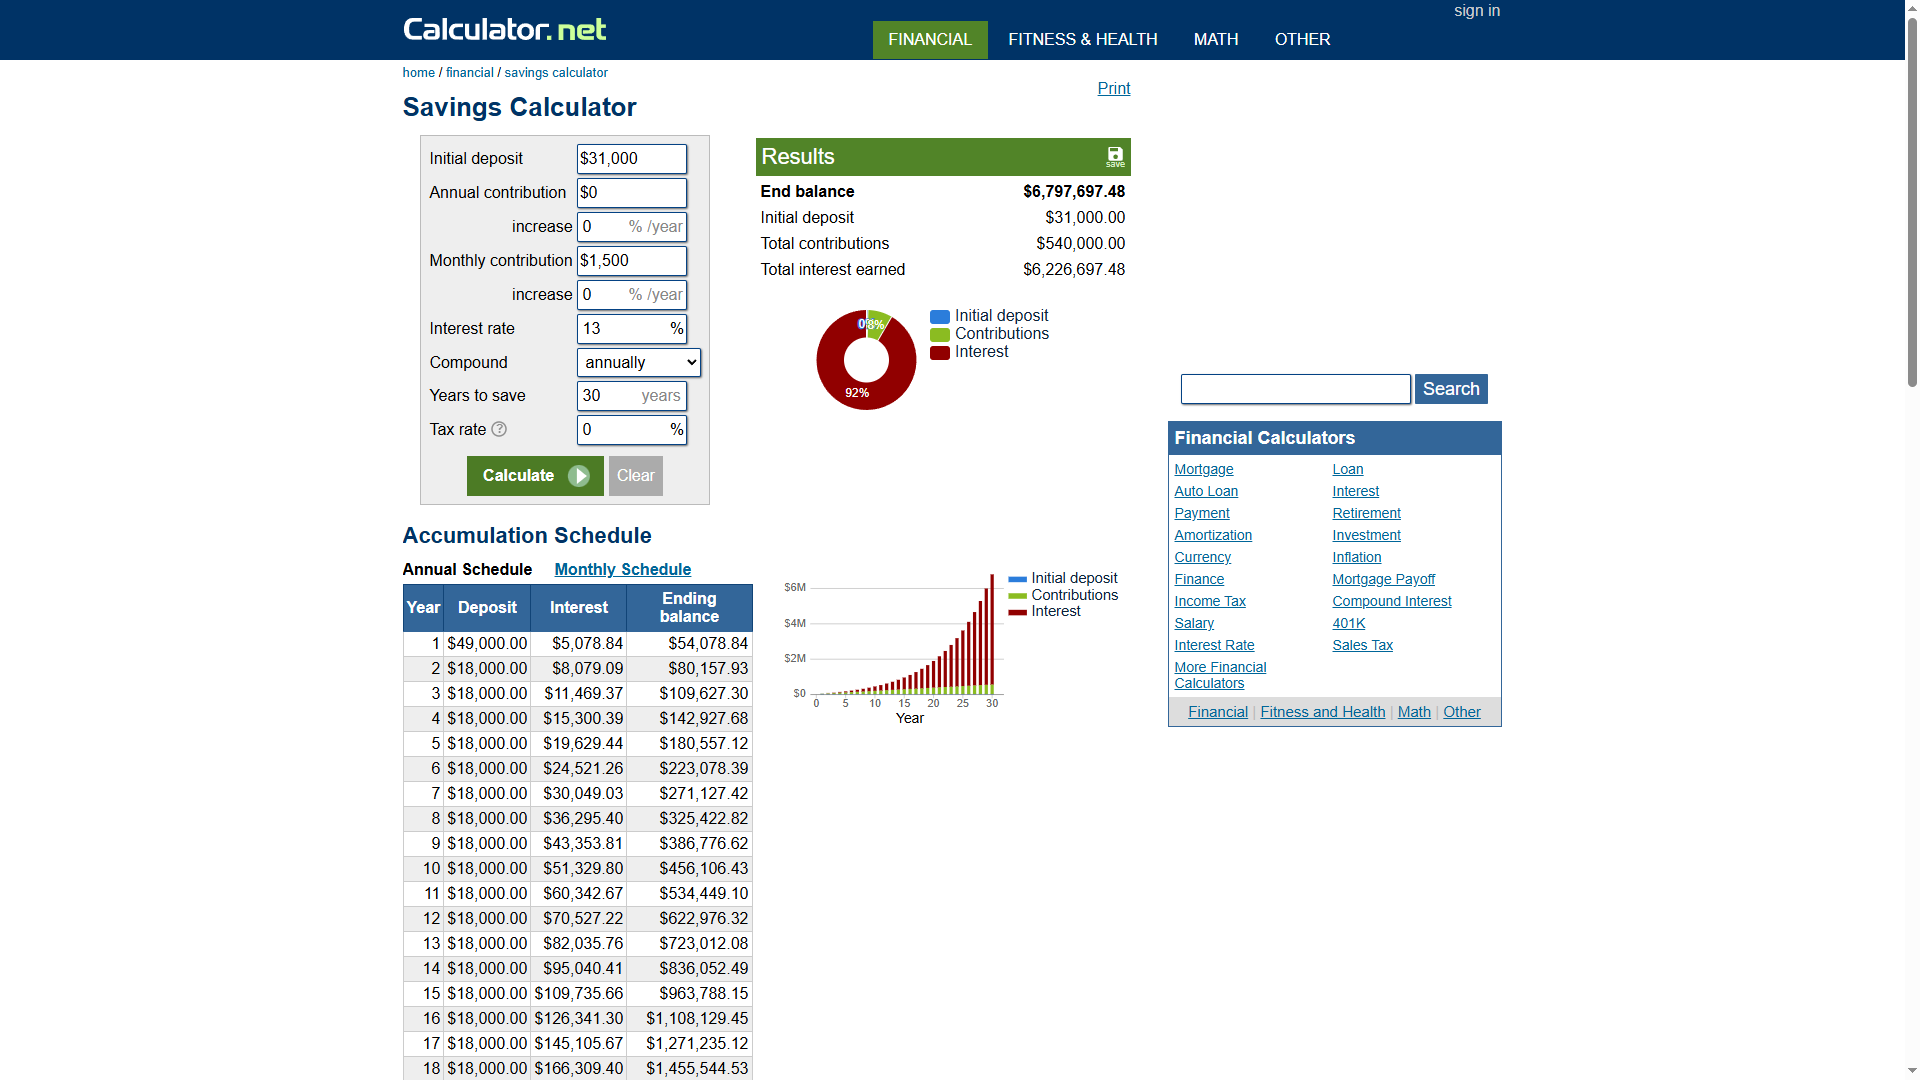This screenshot has height=1080, width=1920.
Task: Open the Math menu tab
Action: [1215, 39]
